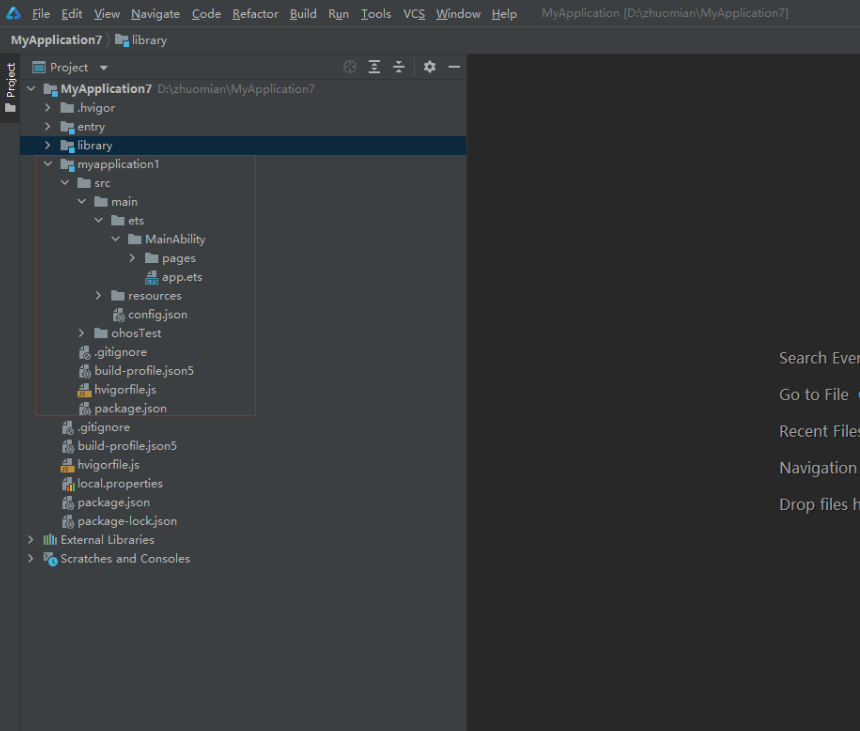The height and width of the screenshot is (731, 860).
Task: Hide the Project panel with minus icon
Action: coord(454,67)
